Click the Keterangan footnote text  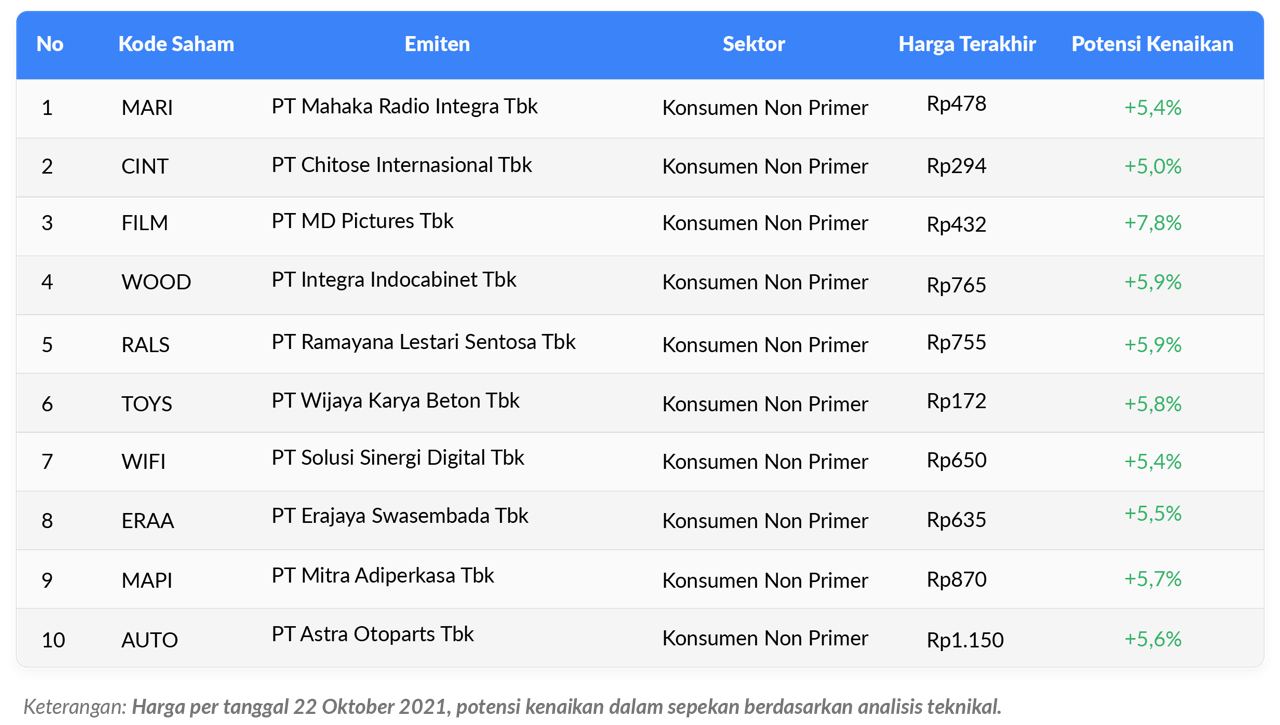511,706
